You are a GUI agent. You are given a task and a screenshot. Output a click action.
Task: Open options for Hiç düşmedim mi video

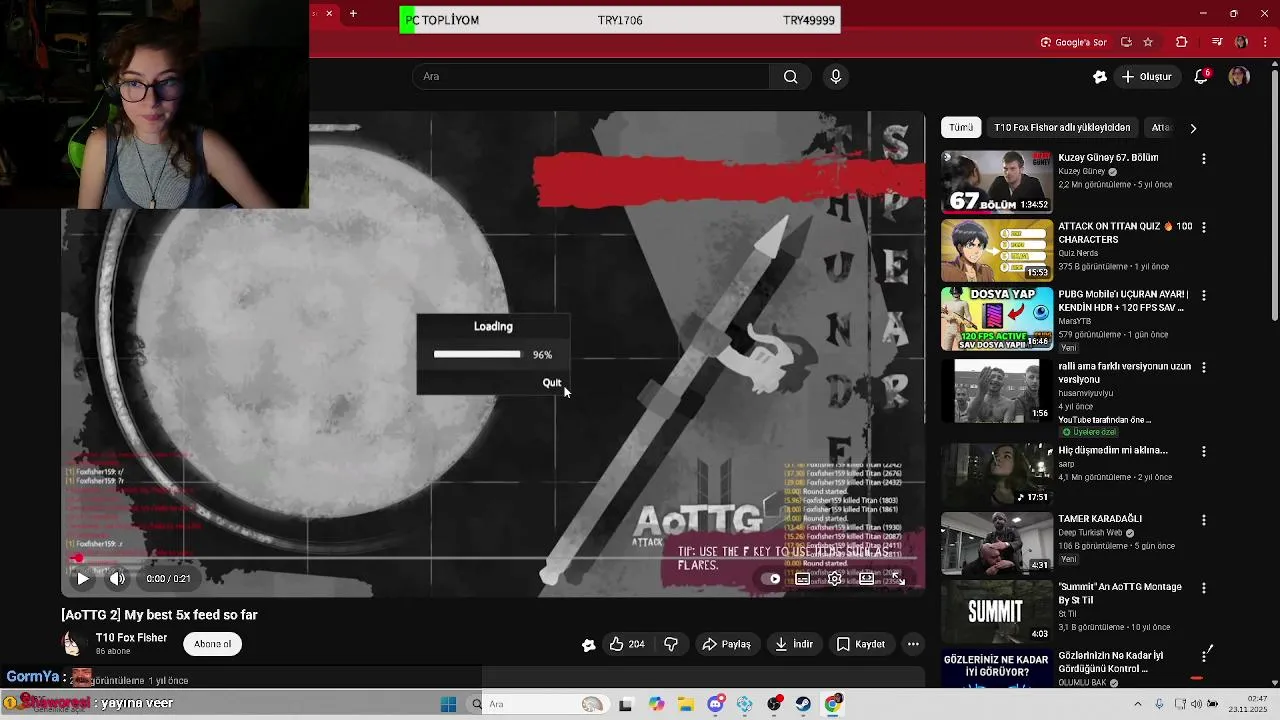point(1204,452)
